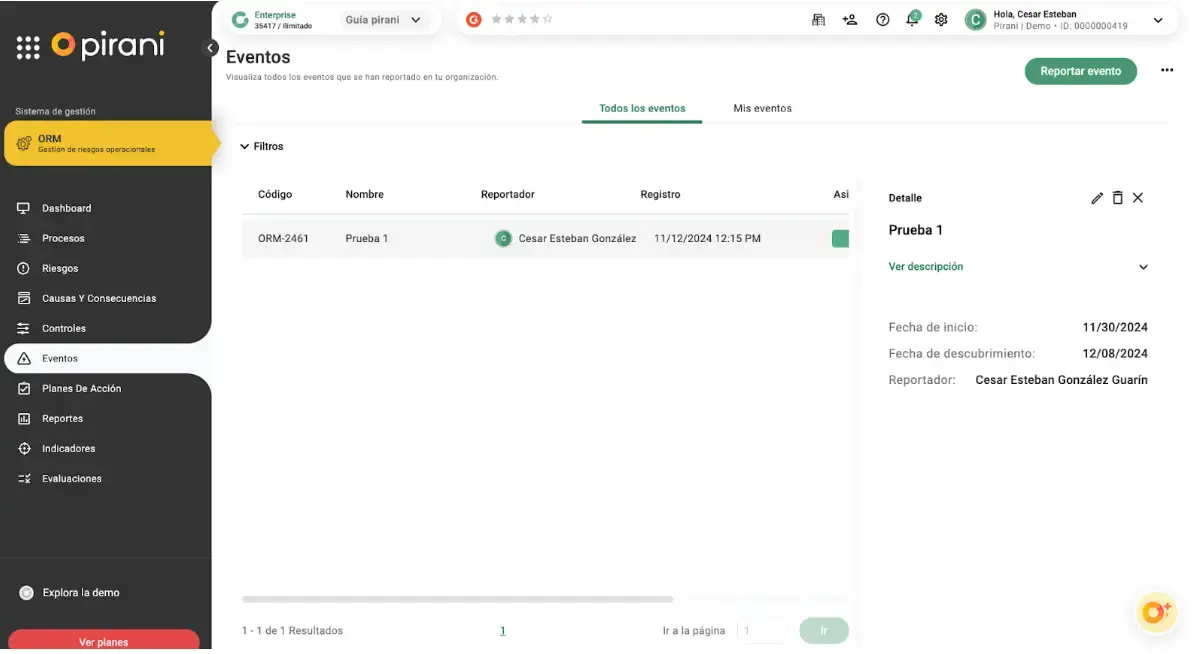Open the apps grid icon
The height and width of the screenshot is (654, 1193).
point(28,47)
